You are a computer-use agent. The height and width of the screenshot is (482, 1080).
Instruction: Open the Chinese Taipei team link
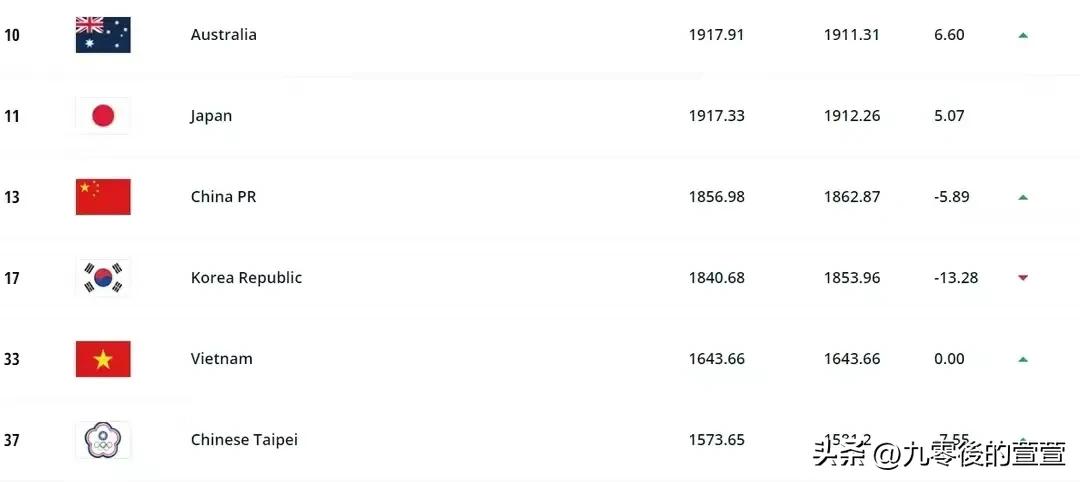pos(244,440)
